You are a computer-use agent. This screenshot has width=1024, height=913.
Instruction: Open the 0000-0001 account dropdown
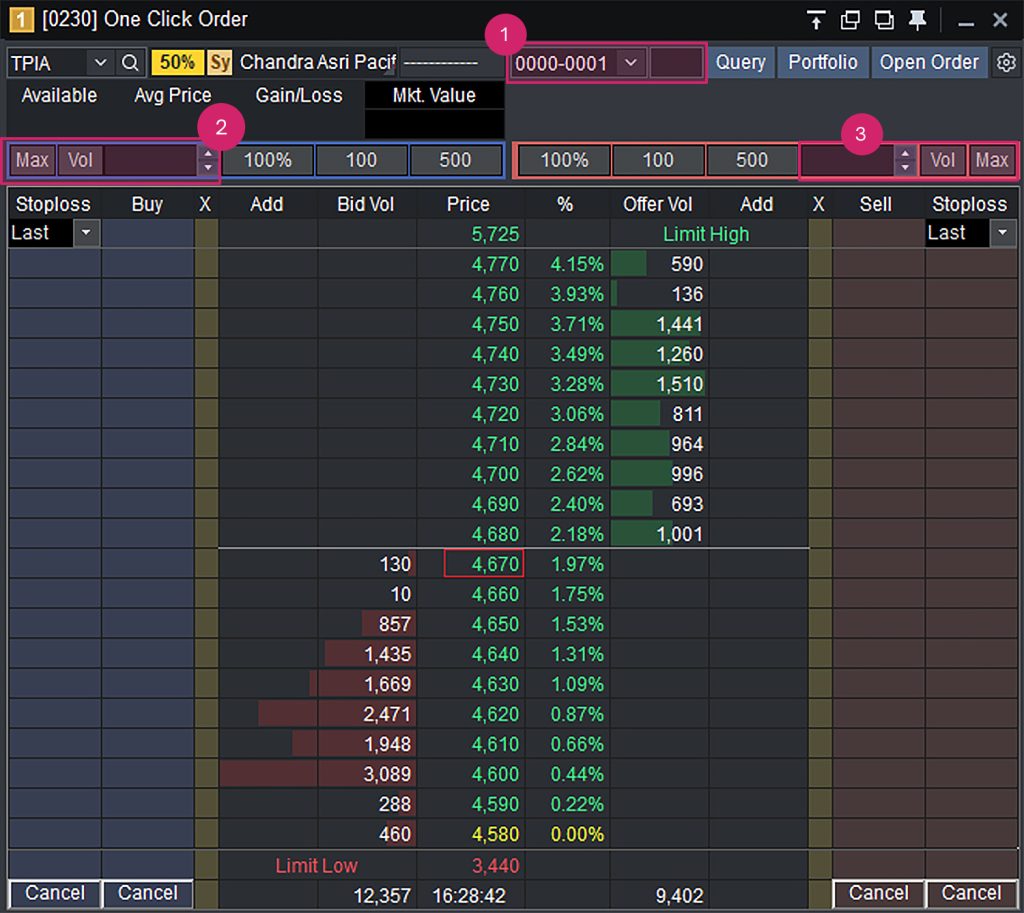tap(630, 62)
